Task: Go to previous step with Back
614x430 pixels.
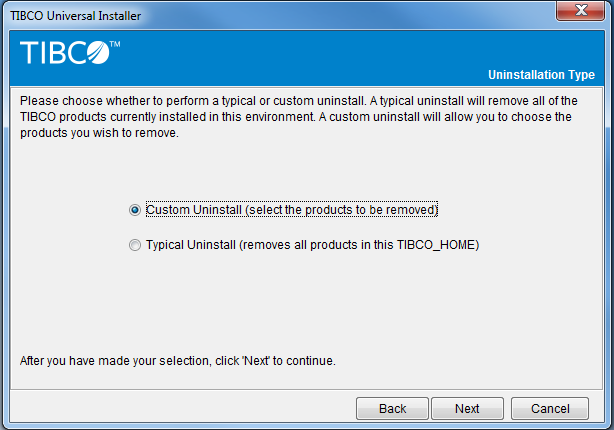Action: pyautogui.click(x=392, y=408)
